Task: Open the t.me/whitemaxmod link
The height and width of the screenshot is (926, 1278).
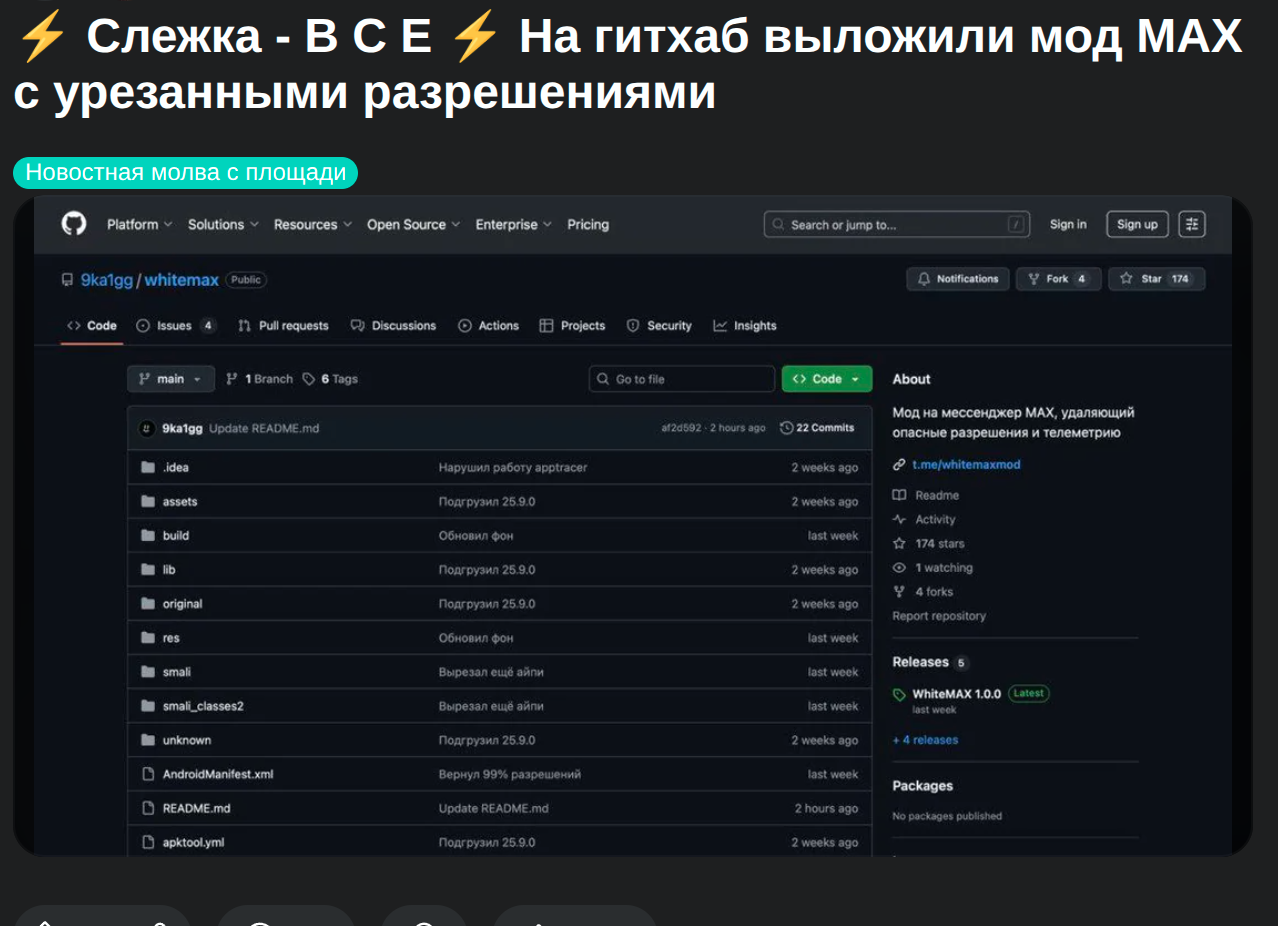Action: tap(966, 465)
